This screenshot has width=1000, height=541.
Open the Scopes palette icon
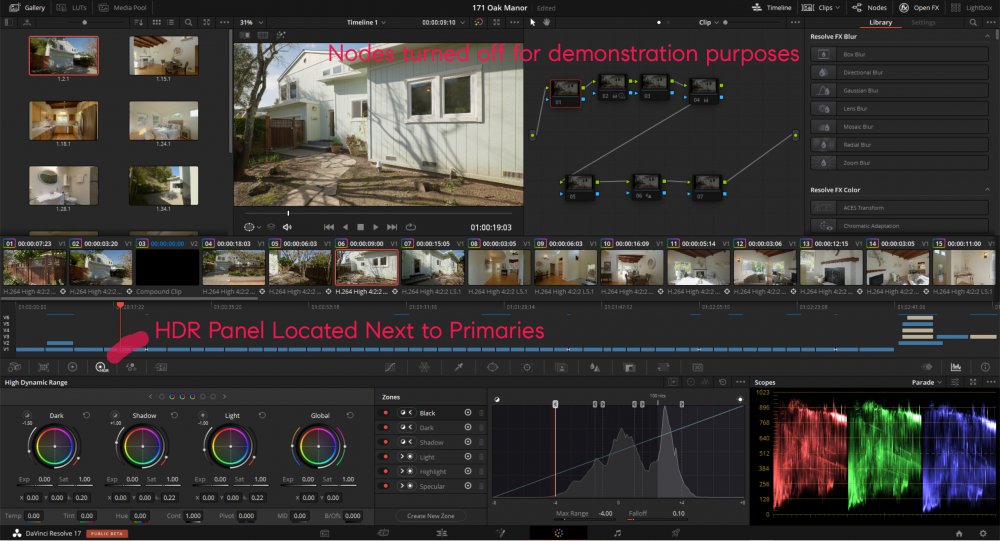point(955,367)
